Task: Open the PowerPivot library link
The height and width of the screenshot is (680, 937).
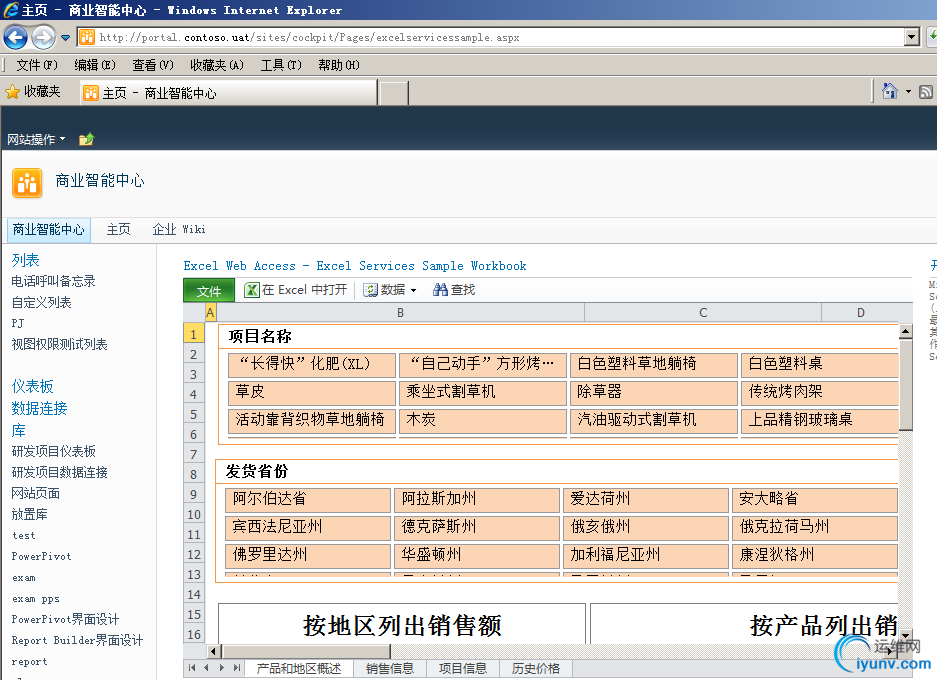Action: pos(41,556)
